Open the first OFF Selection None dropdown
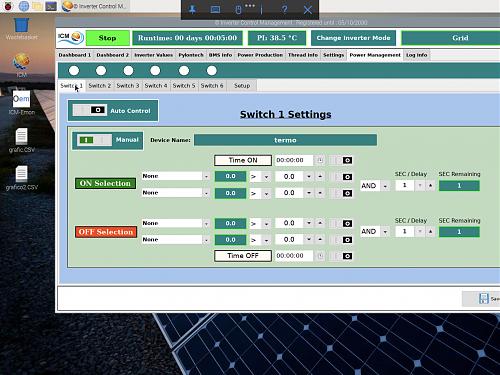Screen dimensions: 500x375 pyautogui.click(x=176, y=223)
